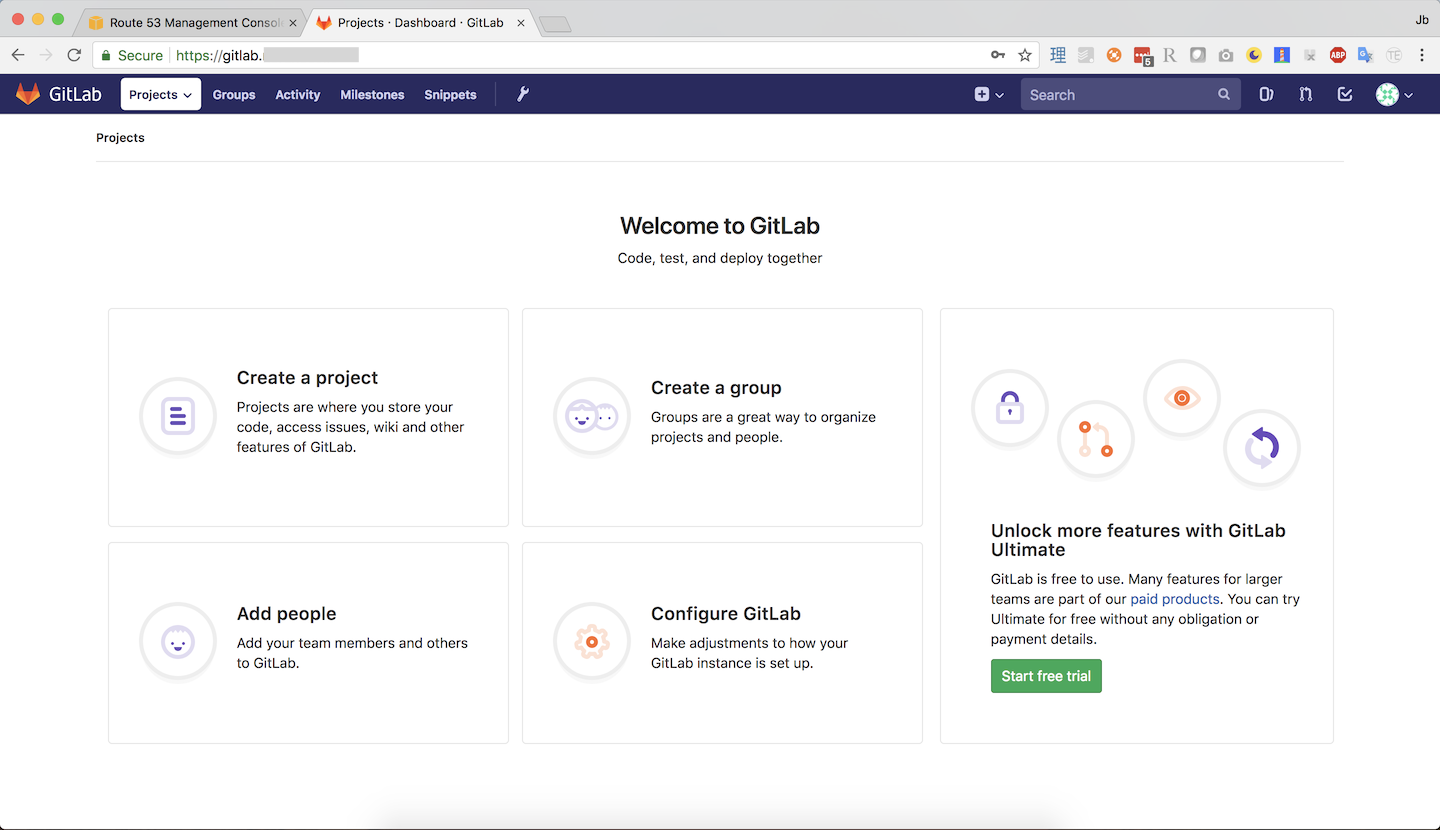The image size is (1440, 830).
Task: Open the Create a project card
Action: tap(308, 417)
